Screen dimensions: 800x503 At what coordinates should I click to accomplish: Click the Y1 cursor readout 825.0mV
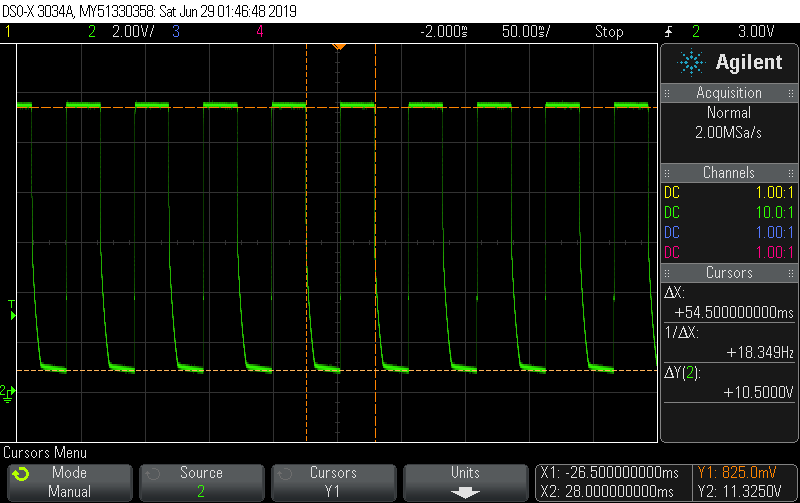[x=737, y=472]
